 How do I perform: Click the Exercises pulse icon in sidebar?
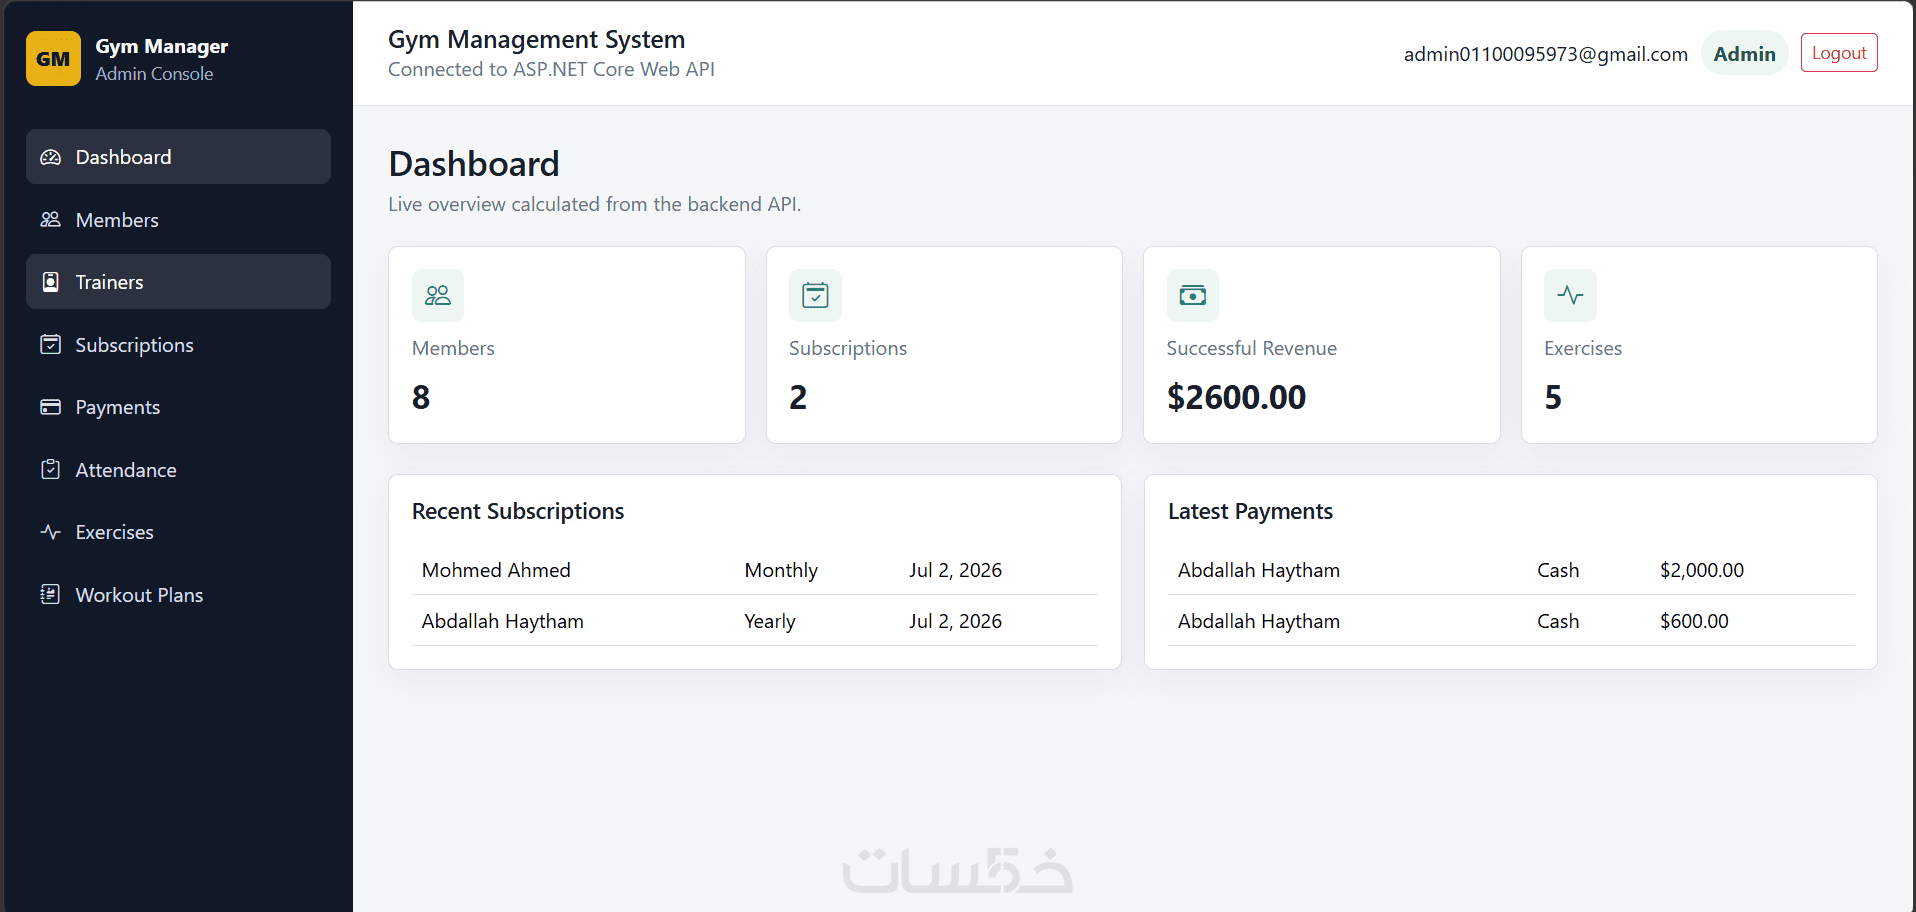click(50, 532)
